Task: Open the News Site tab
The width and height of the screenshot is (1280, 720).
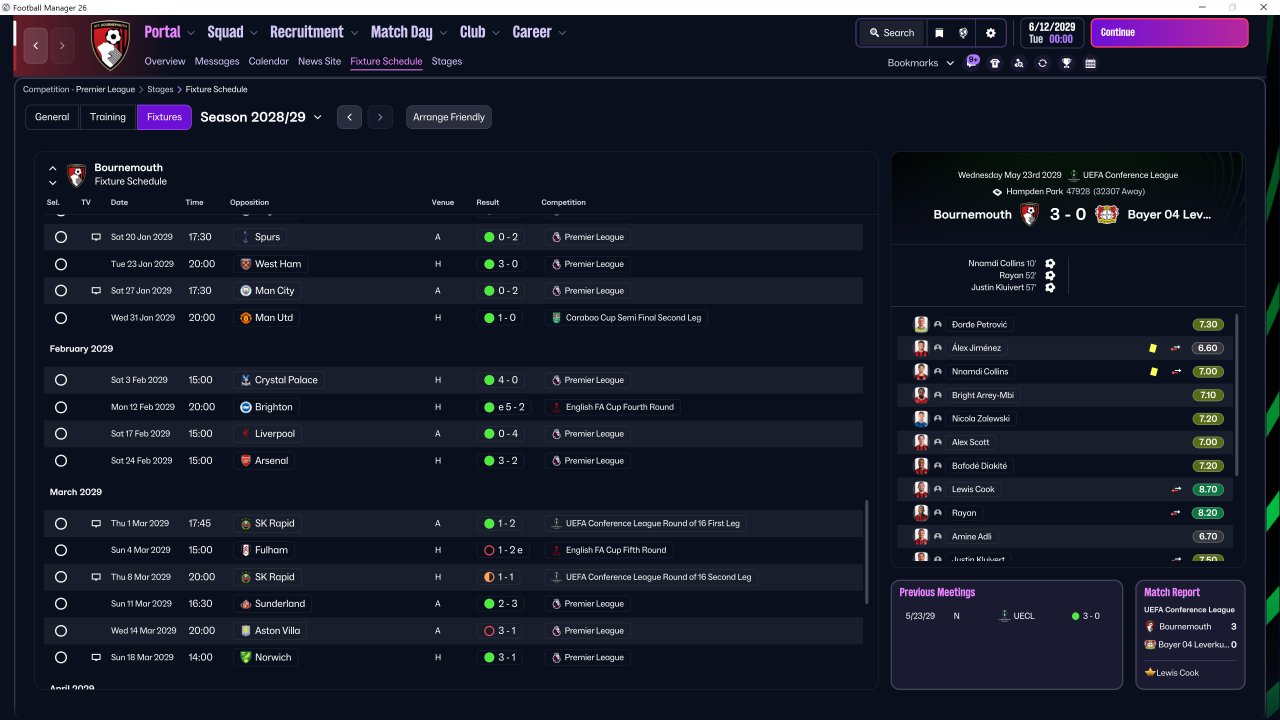Action: click(x=319, y=61)
